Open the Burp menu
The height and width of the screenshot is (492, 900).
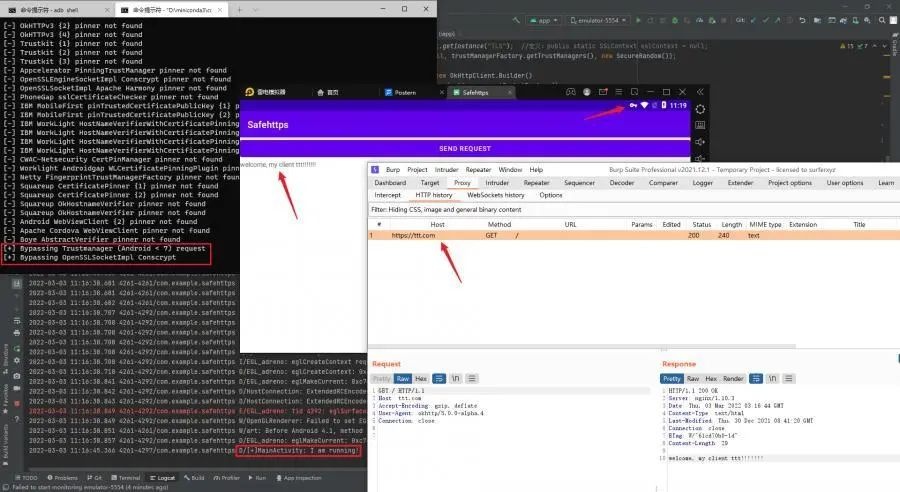[393, 170]
